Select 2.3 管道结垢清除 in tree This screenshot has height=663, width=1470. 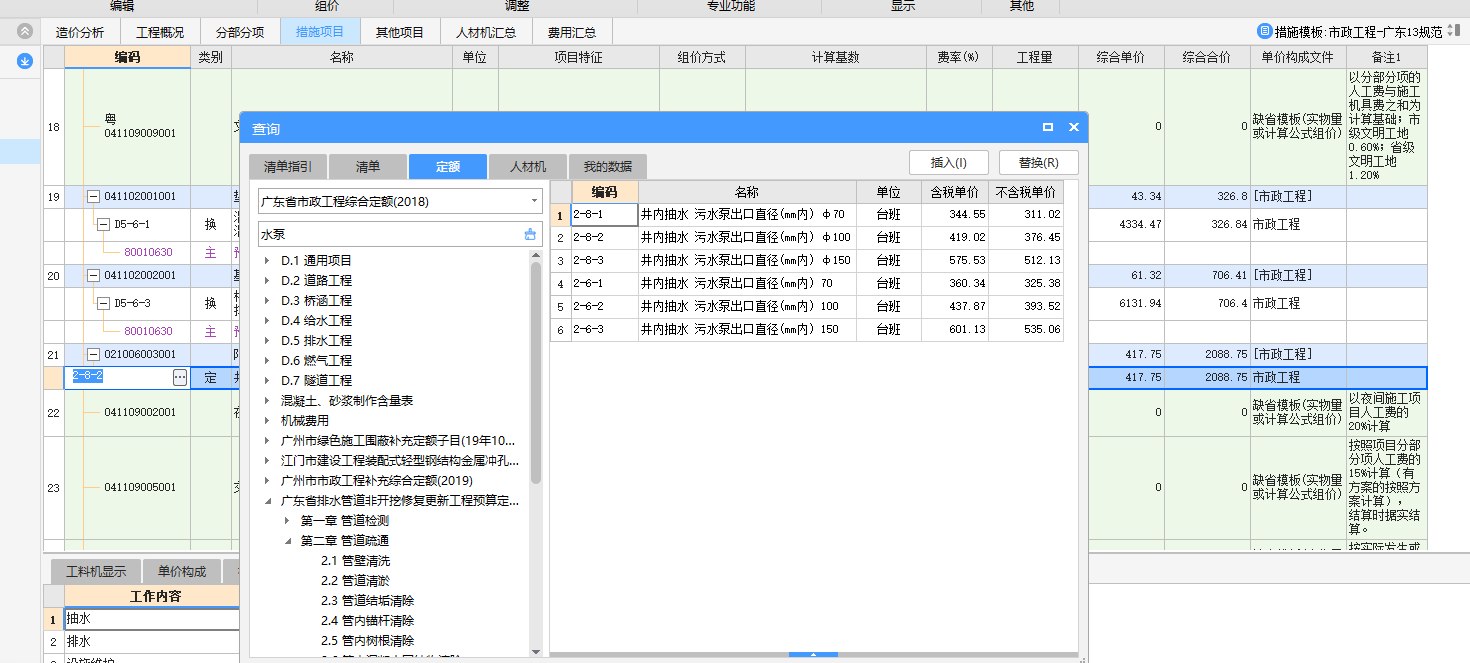click(x=367, y=600)
